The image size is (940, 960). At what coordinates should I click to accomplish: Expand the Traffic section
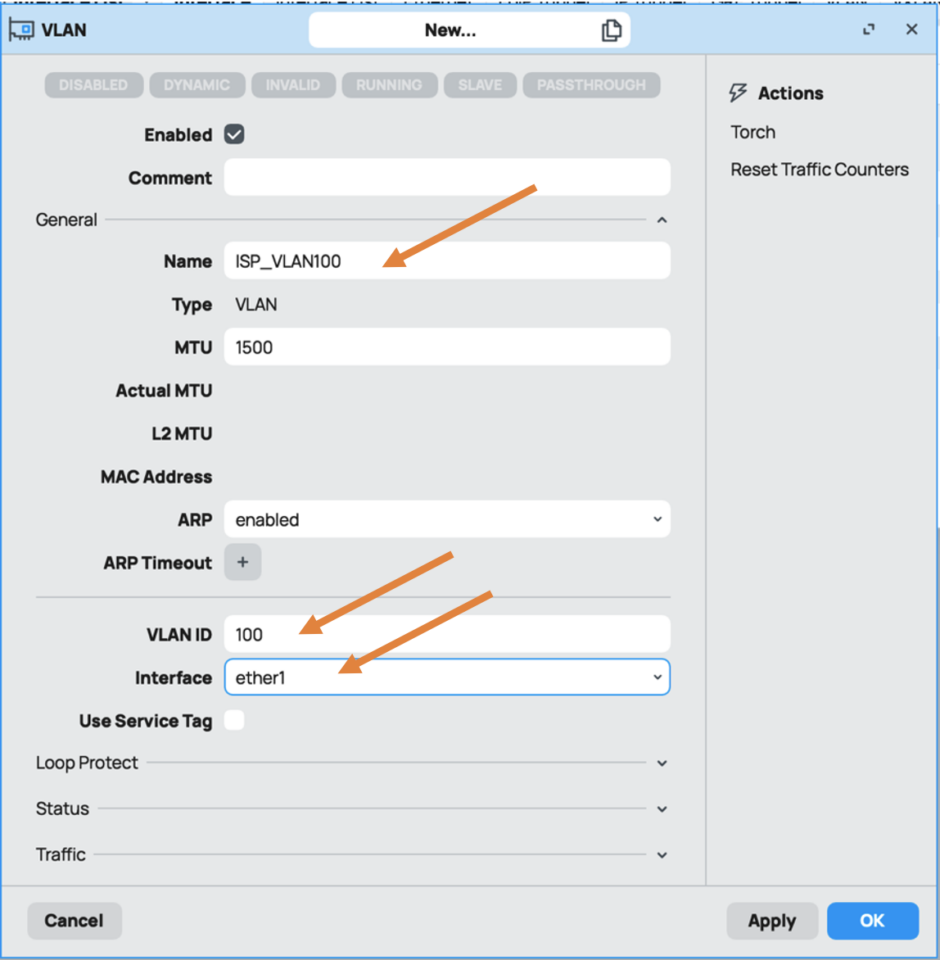tap(661, 854)
